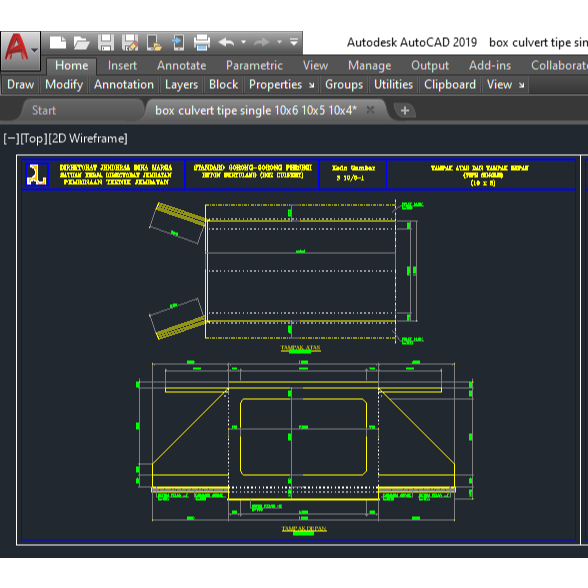Click the Open file folder icon
Viewport: 588px width, 588px height.
tap(81, 43)
